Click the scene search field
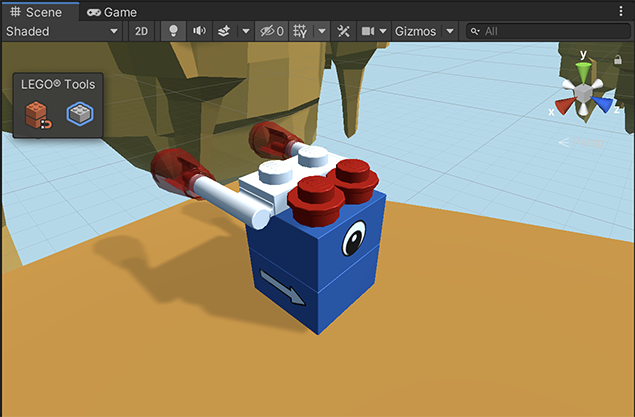 point(549,31)
